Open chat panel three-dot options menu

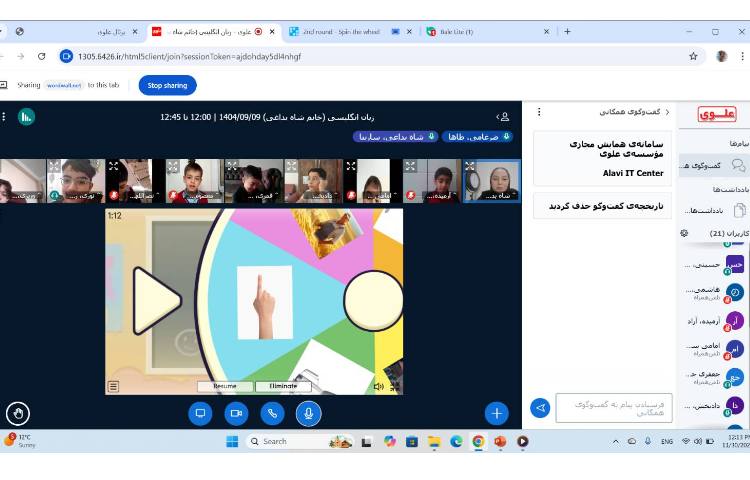(x=539, y=112)
